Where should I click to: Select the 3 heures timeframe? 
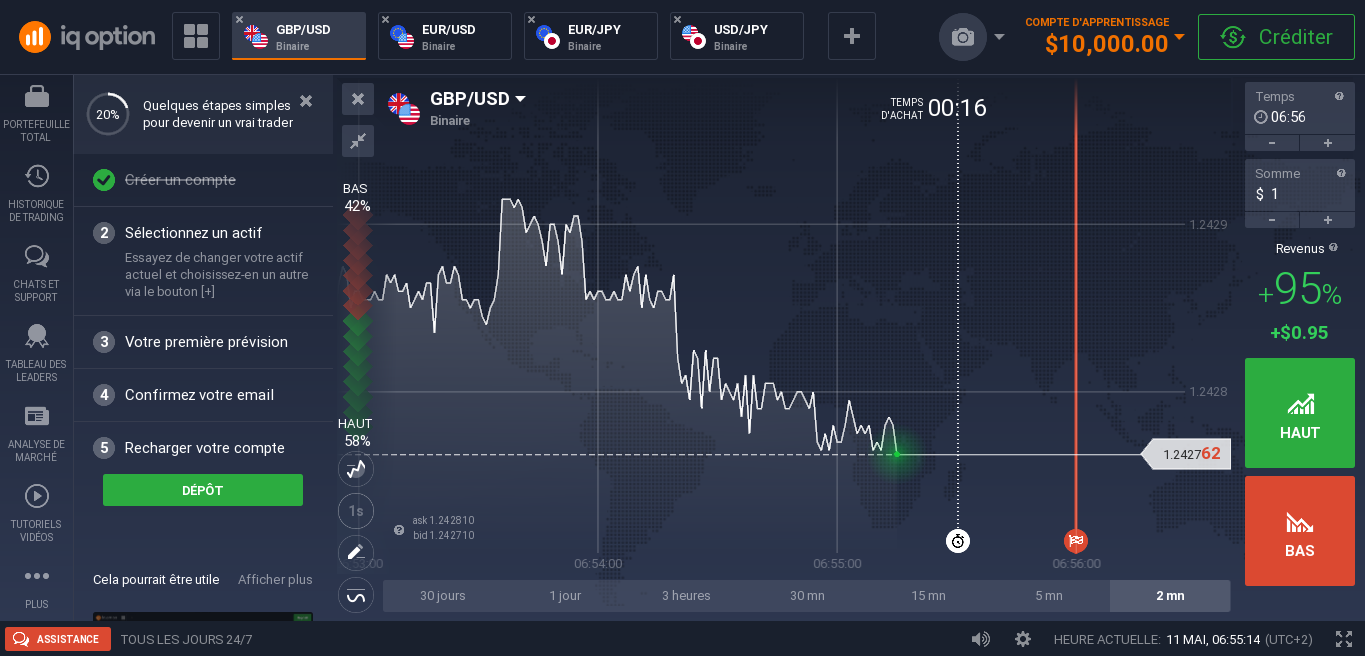[686, 596]
